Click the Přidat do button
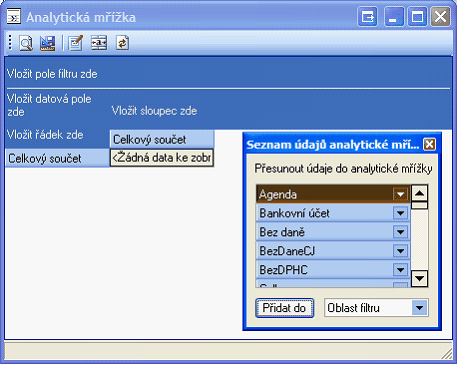The image size is (458, 365). coord(284,308)
